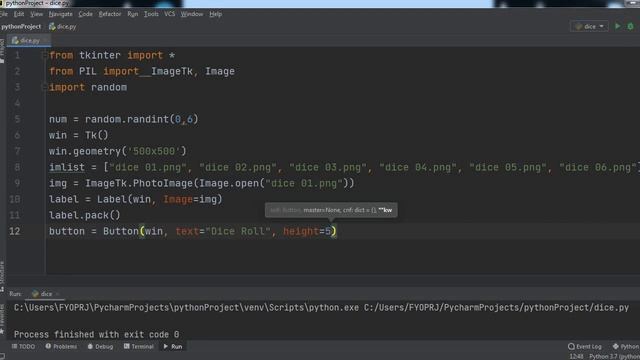Image resolution: width=640 pixels, height=360 pixels.
Task: Close the dice.py editor tab
Action: click(45, 40)
